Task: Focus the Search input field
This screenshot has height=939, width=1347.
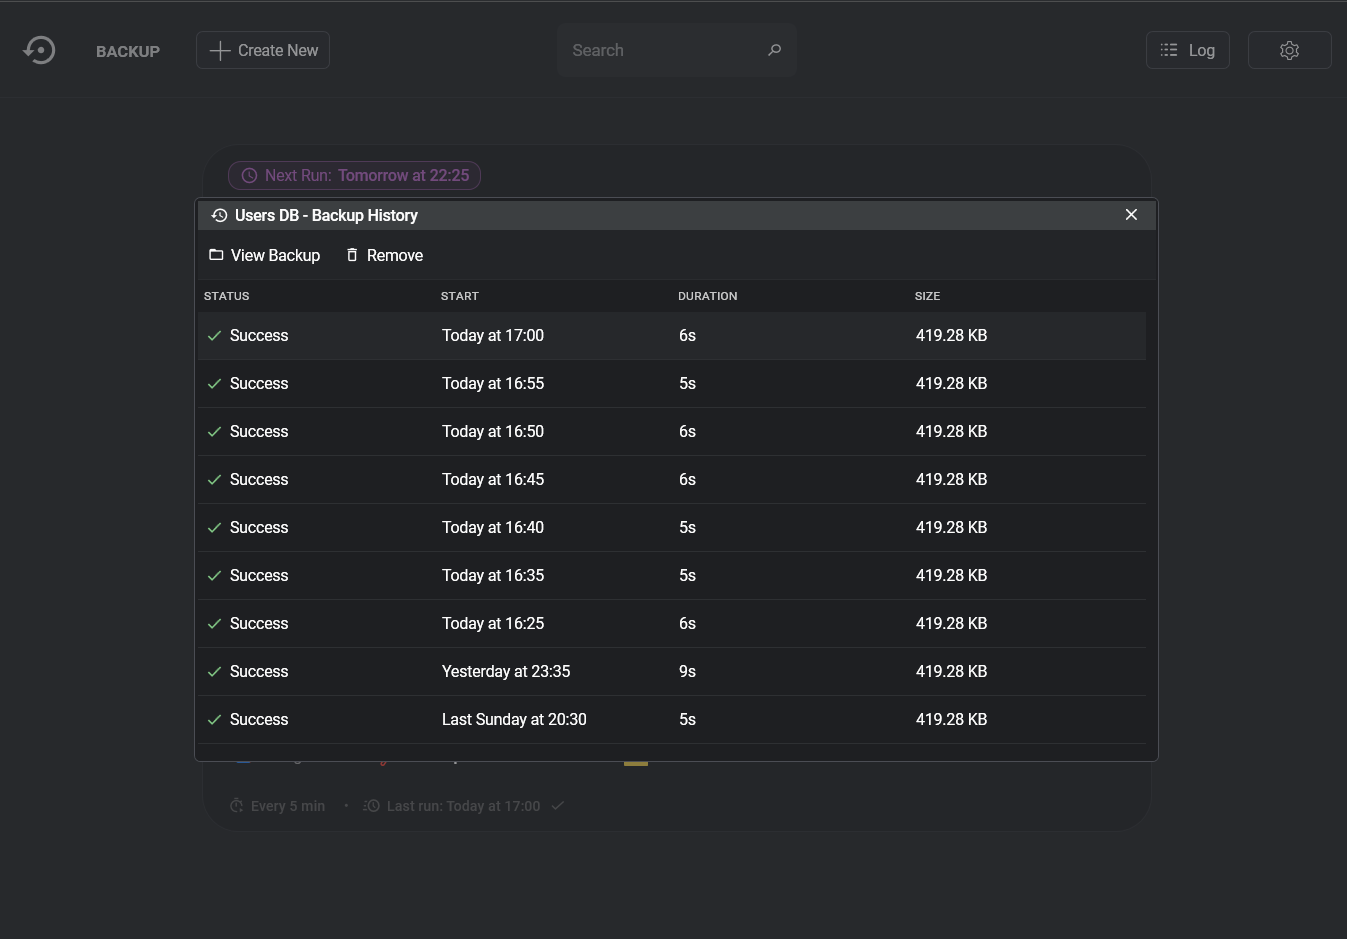Action: (677, 50)
